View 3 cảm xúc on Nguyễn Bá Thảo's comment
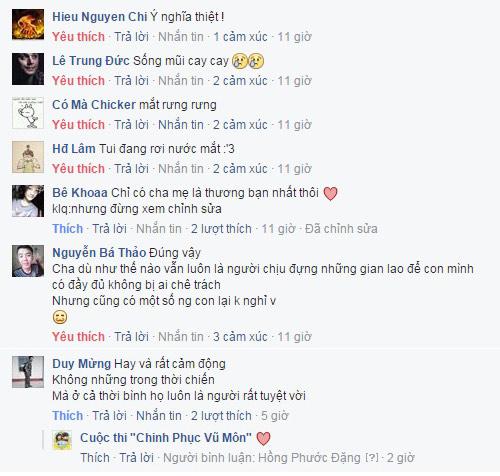This screenshot has width=500, height=476. point(240,337)
